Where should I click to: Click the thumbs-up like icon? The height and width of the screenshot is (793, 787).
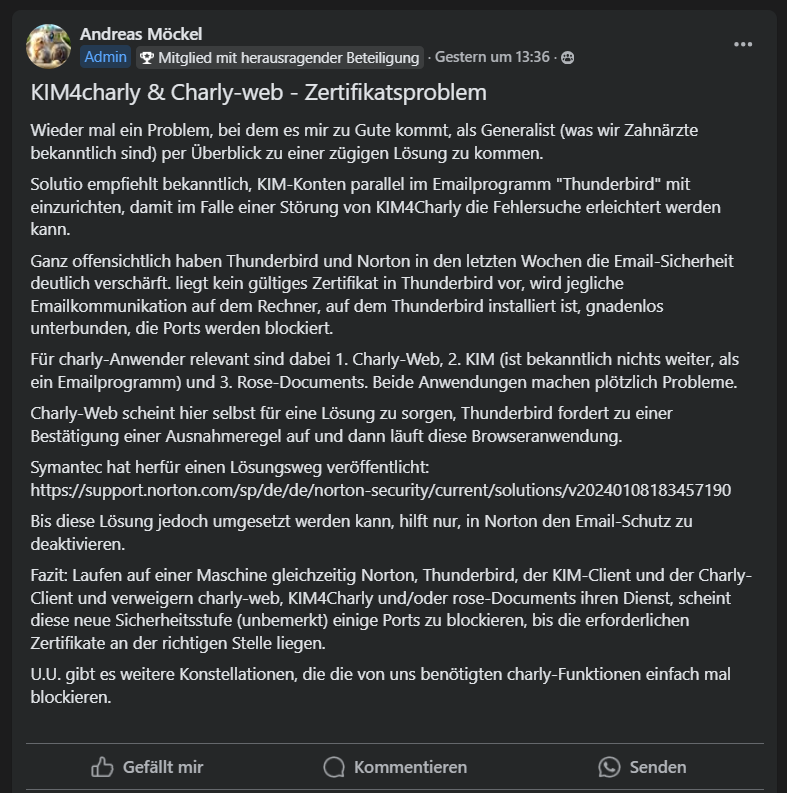[102, 767]
